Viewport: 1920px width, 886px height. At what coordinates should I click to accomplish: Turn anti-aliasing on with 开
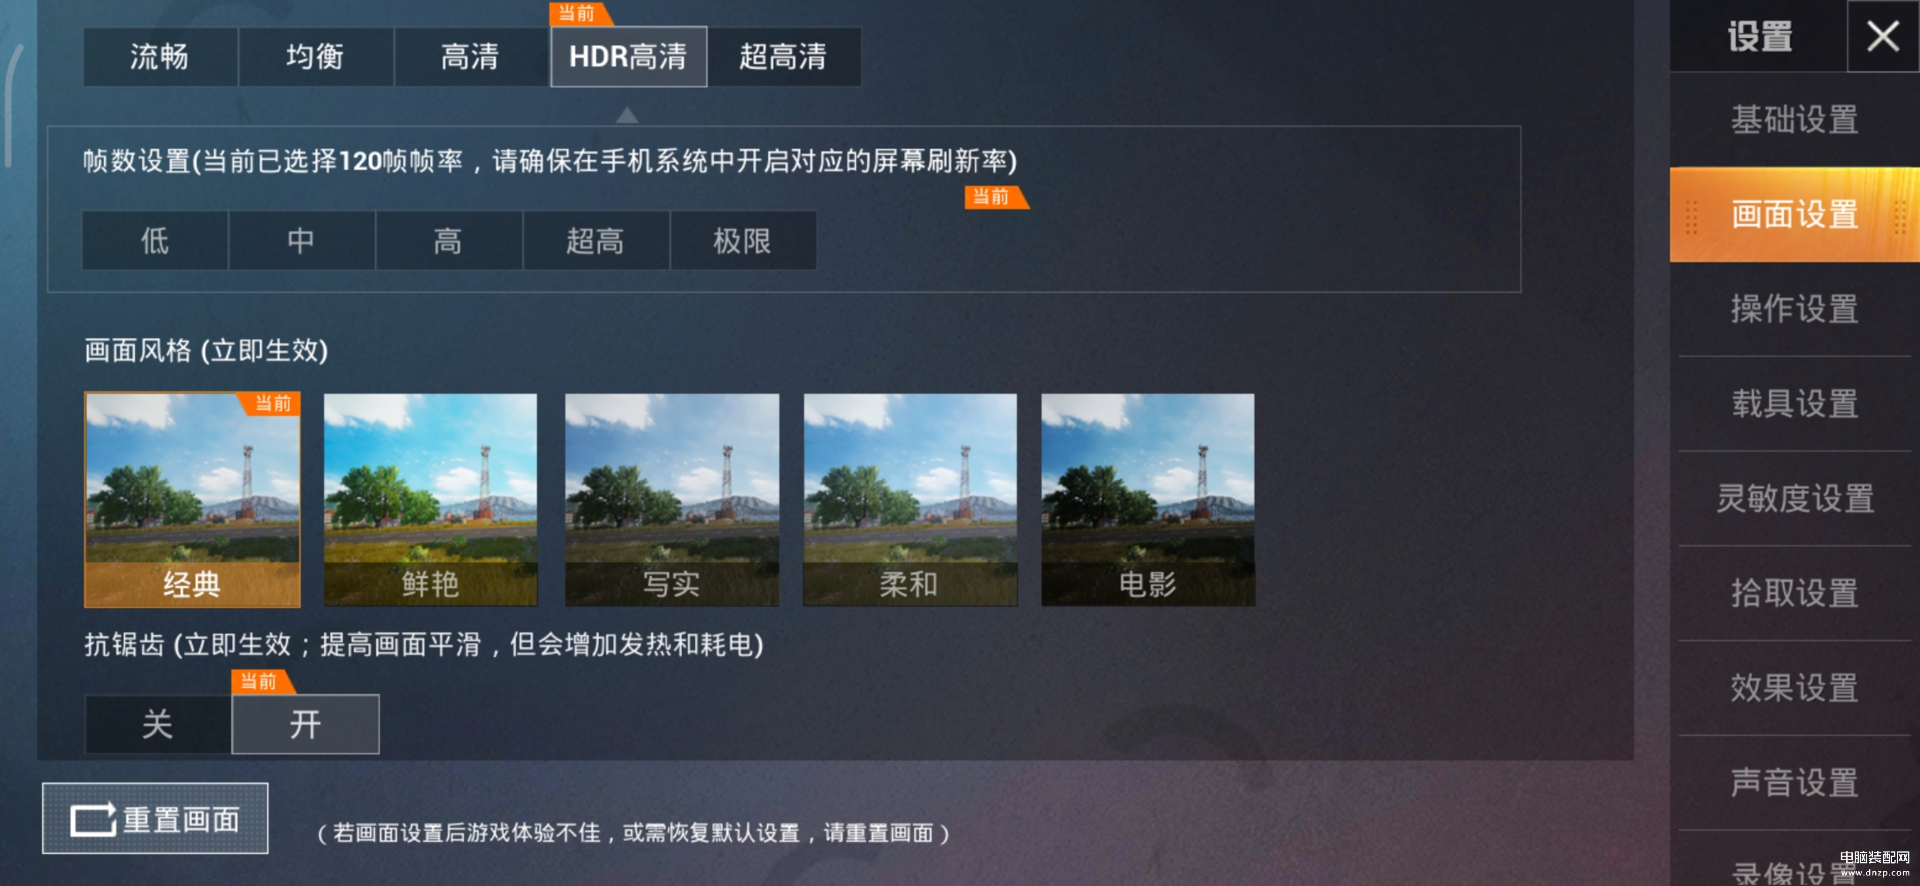pyautogui.click(x=305, y=724)
